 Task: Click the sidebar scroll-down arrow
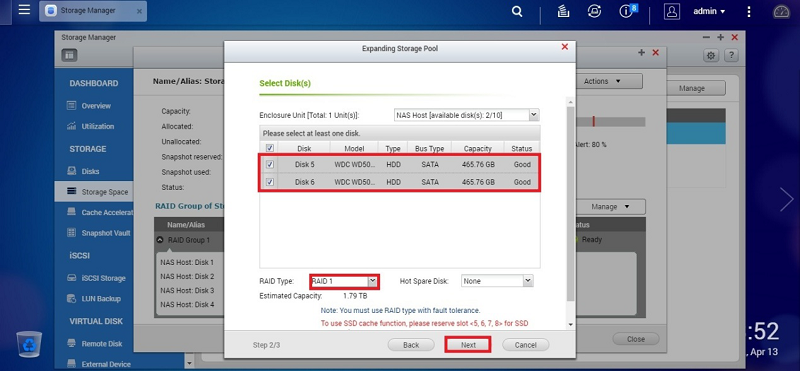(189, 363)
